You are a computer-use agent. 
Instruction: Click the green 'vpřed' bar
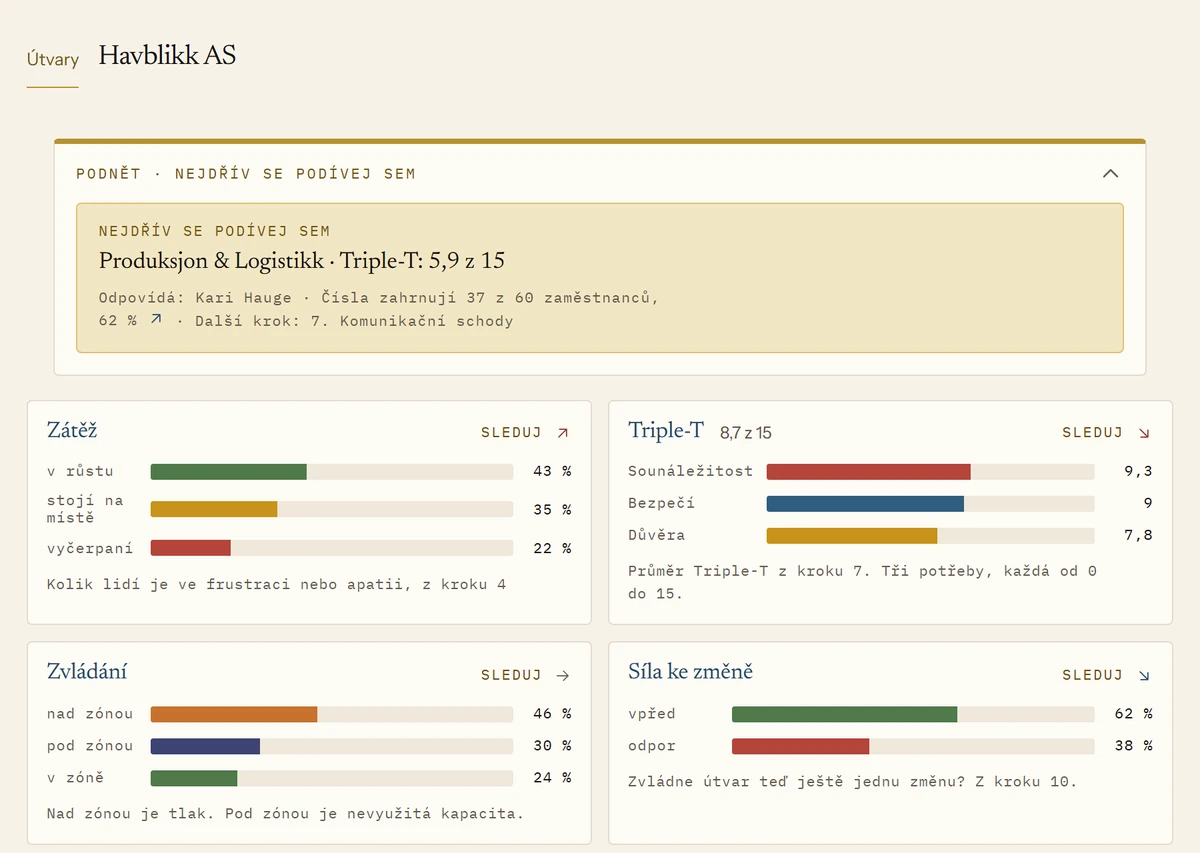point(845,714)
